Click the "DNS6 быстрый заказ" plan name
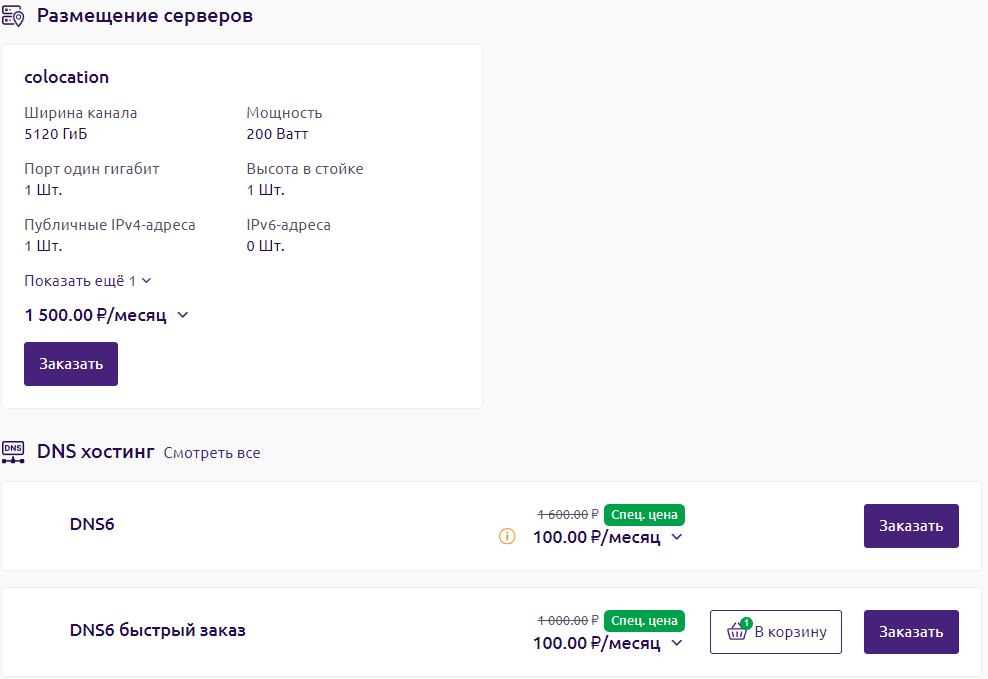Screen dimensions: 988x679 (x=158, y=630)
